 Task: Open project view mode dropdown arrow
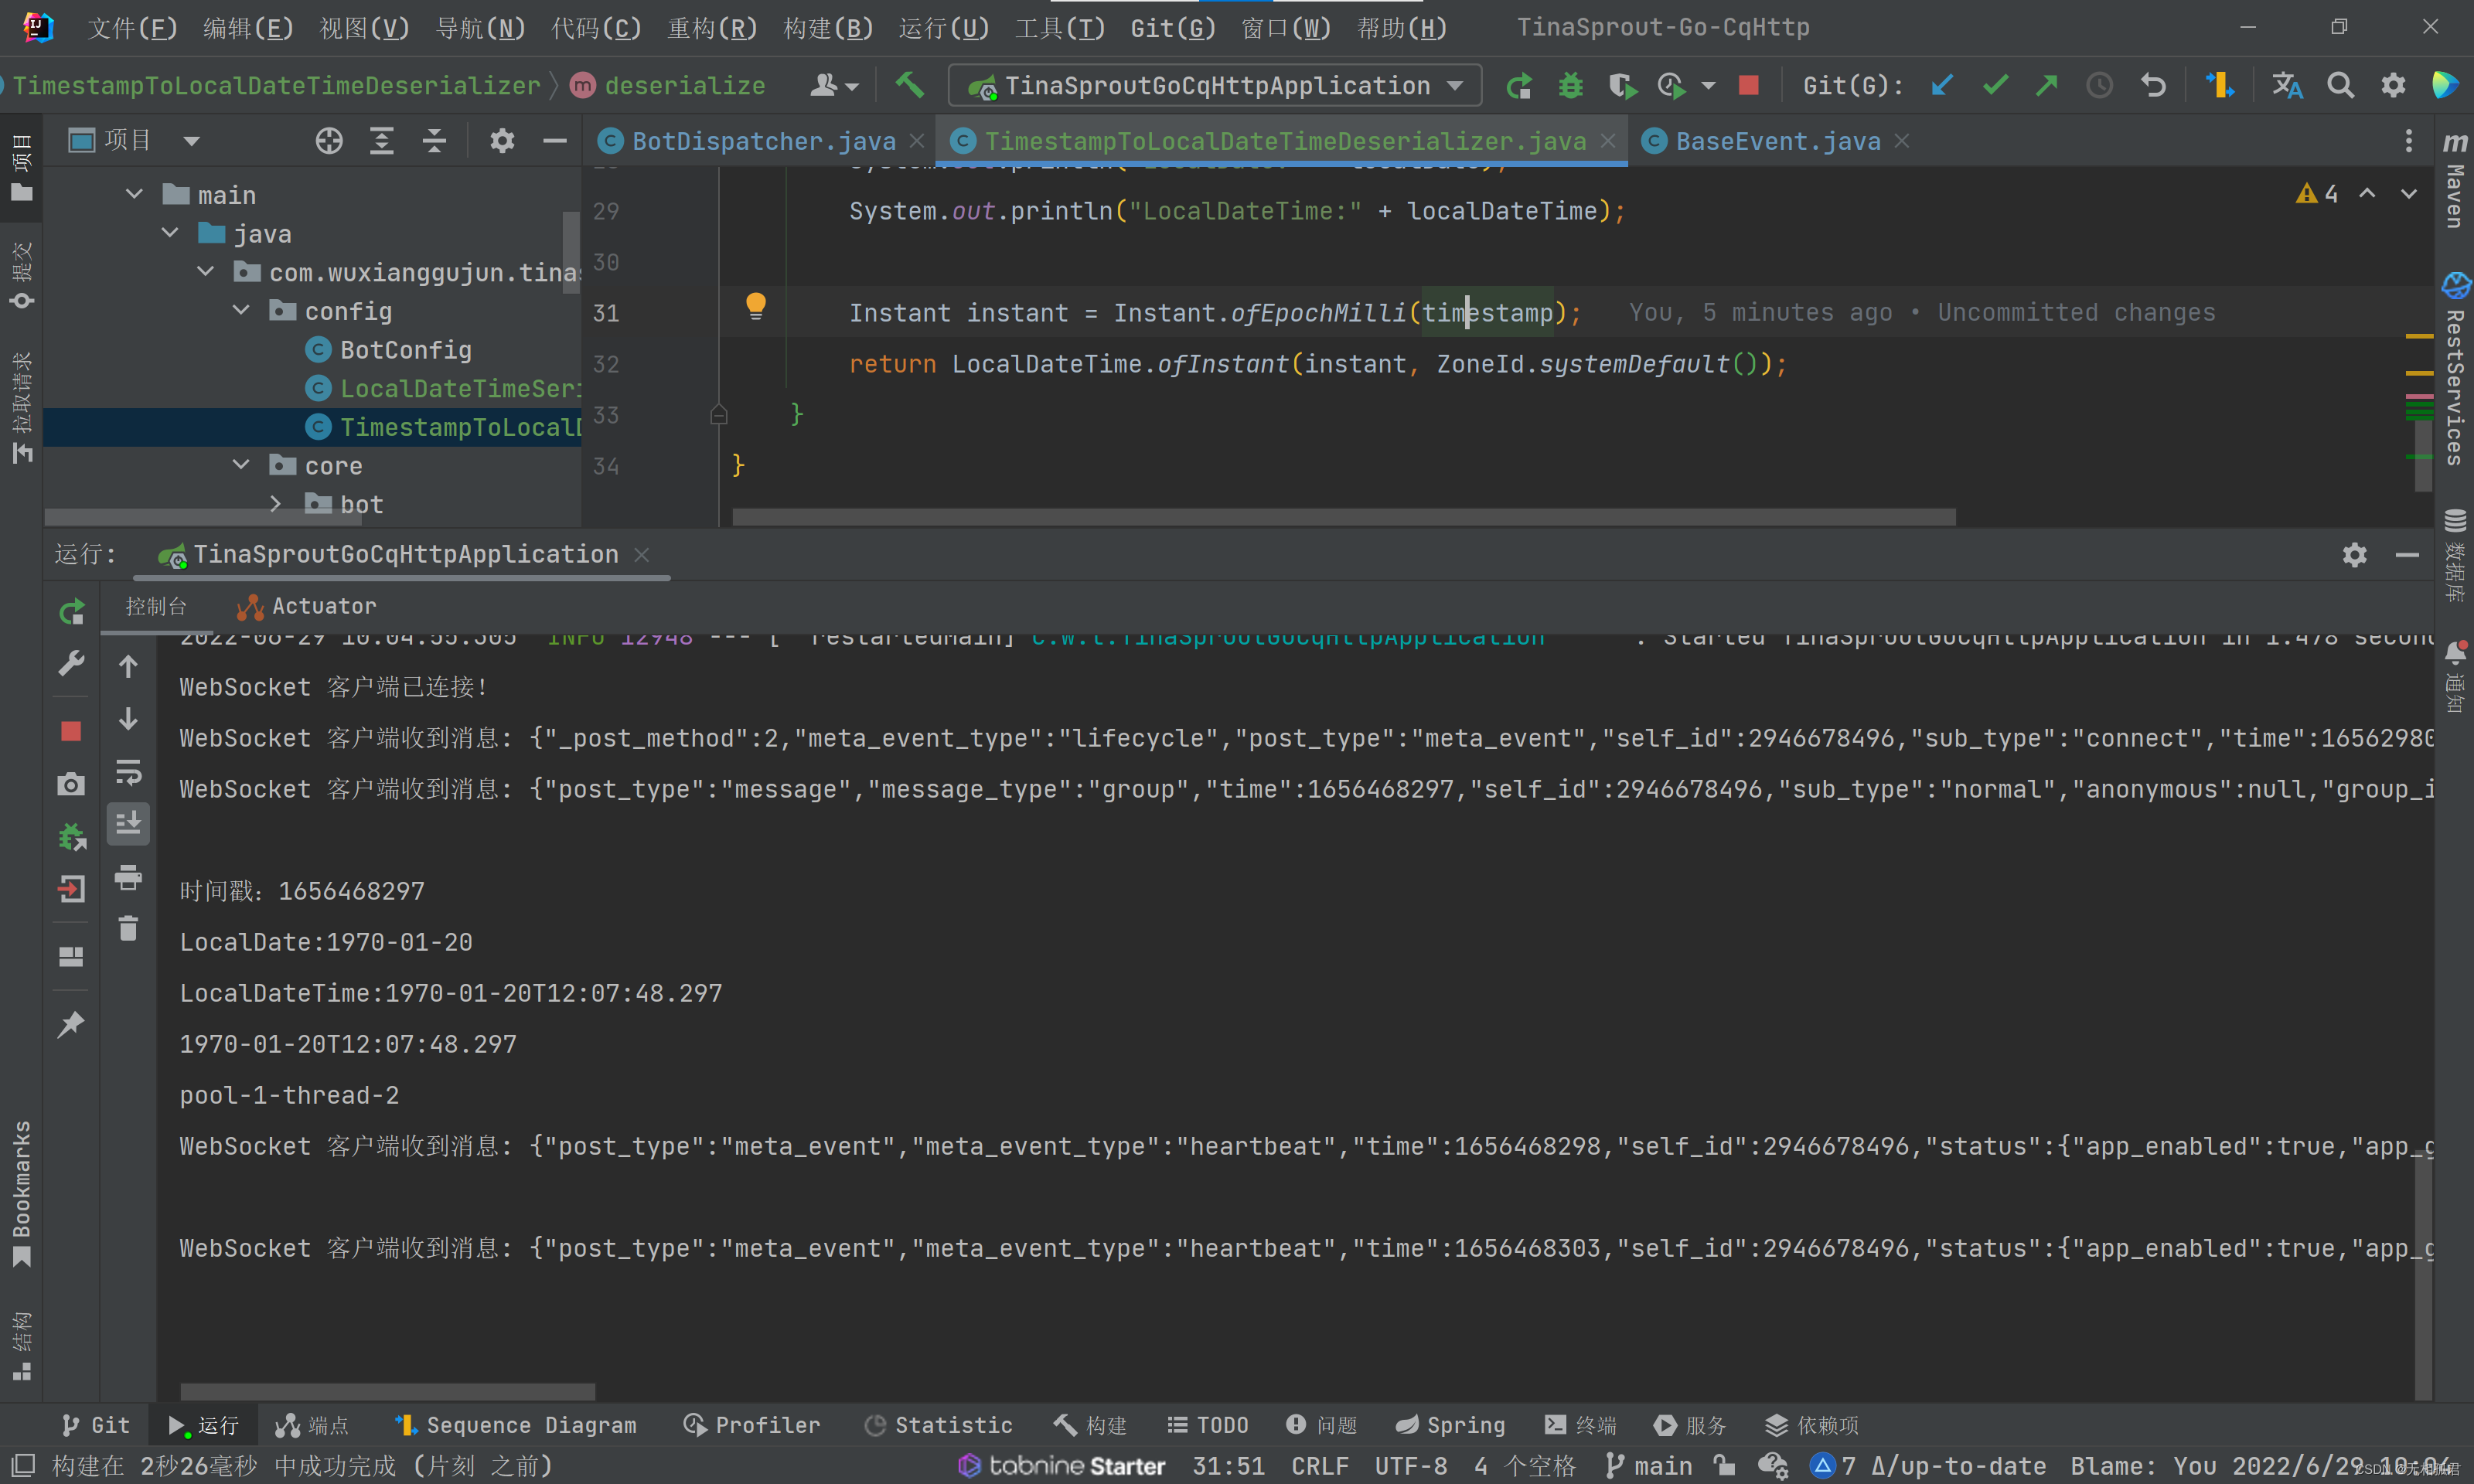pyautogui.click(x=191, y=141)
